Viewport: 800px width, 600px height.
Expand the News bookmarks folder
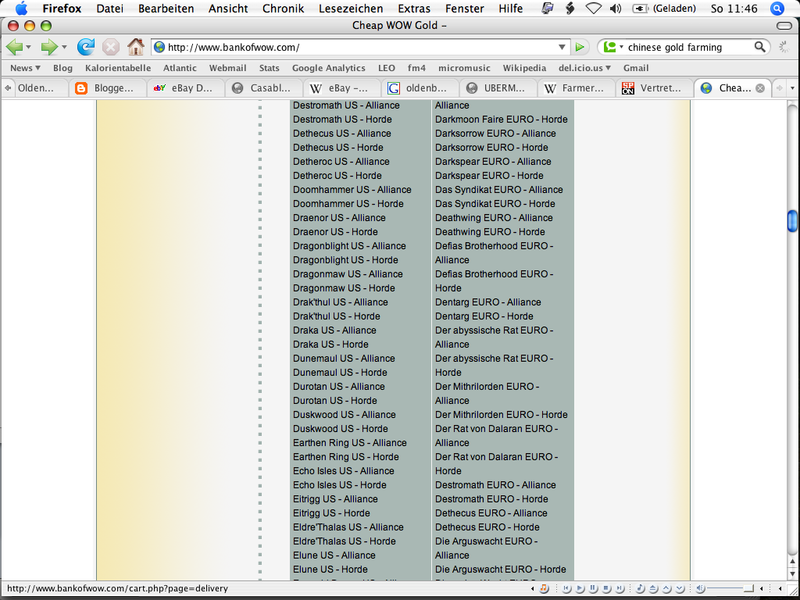(x=25, y=68)
